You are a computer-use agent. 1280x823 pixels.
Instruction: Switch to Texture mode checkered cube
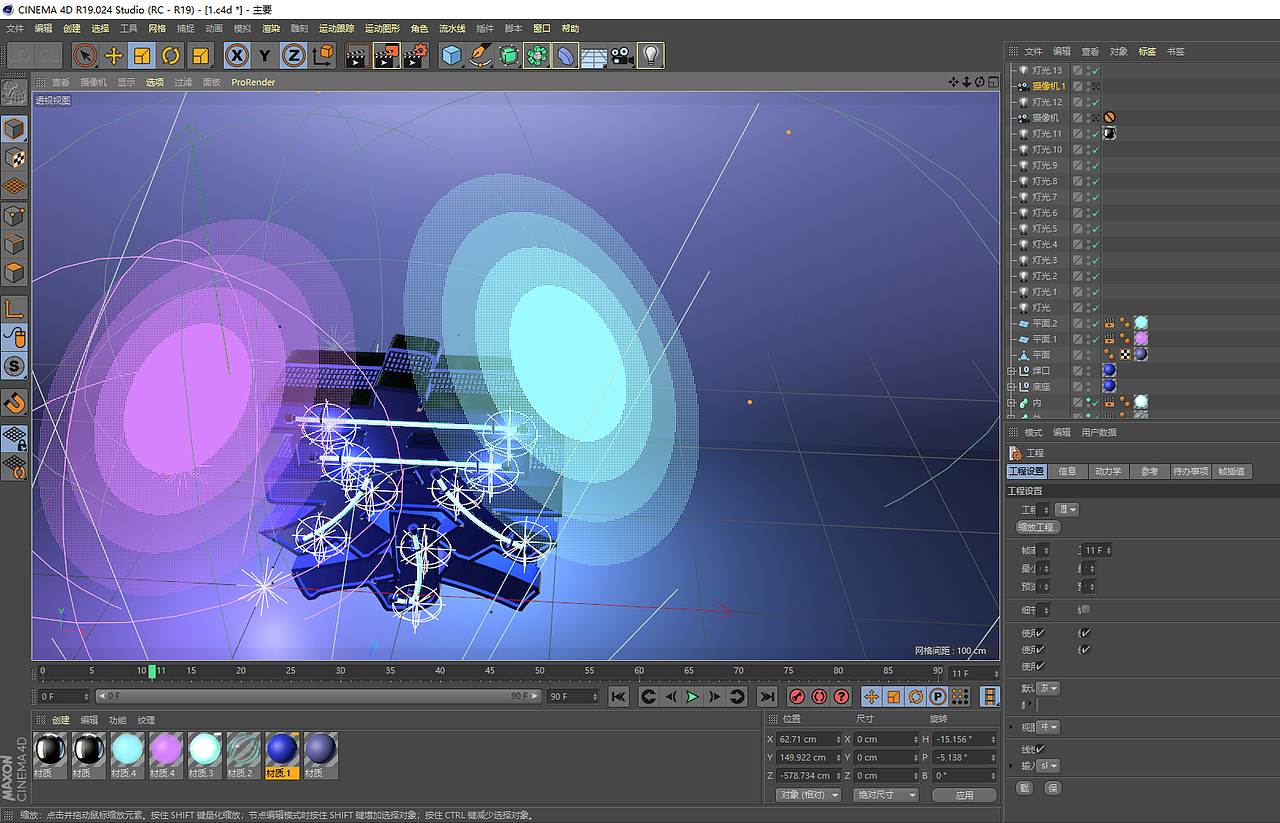[14, 157]
